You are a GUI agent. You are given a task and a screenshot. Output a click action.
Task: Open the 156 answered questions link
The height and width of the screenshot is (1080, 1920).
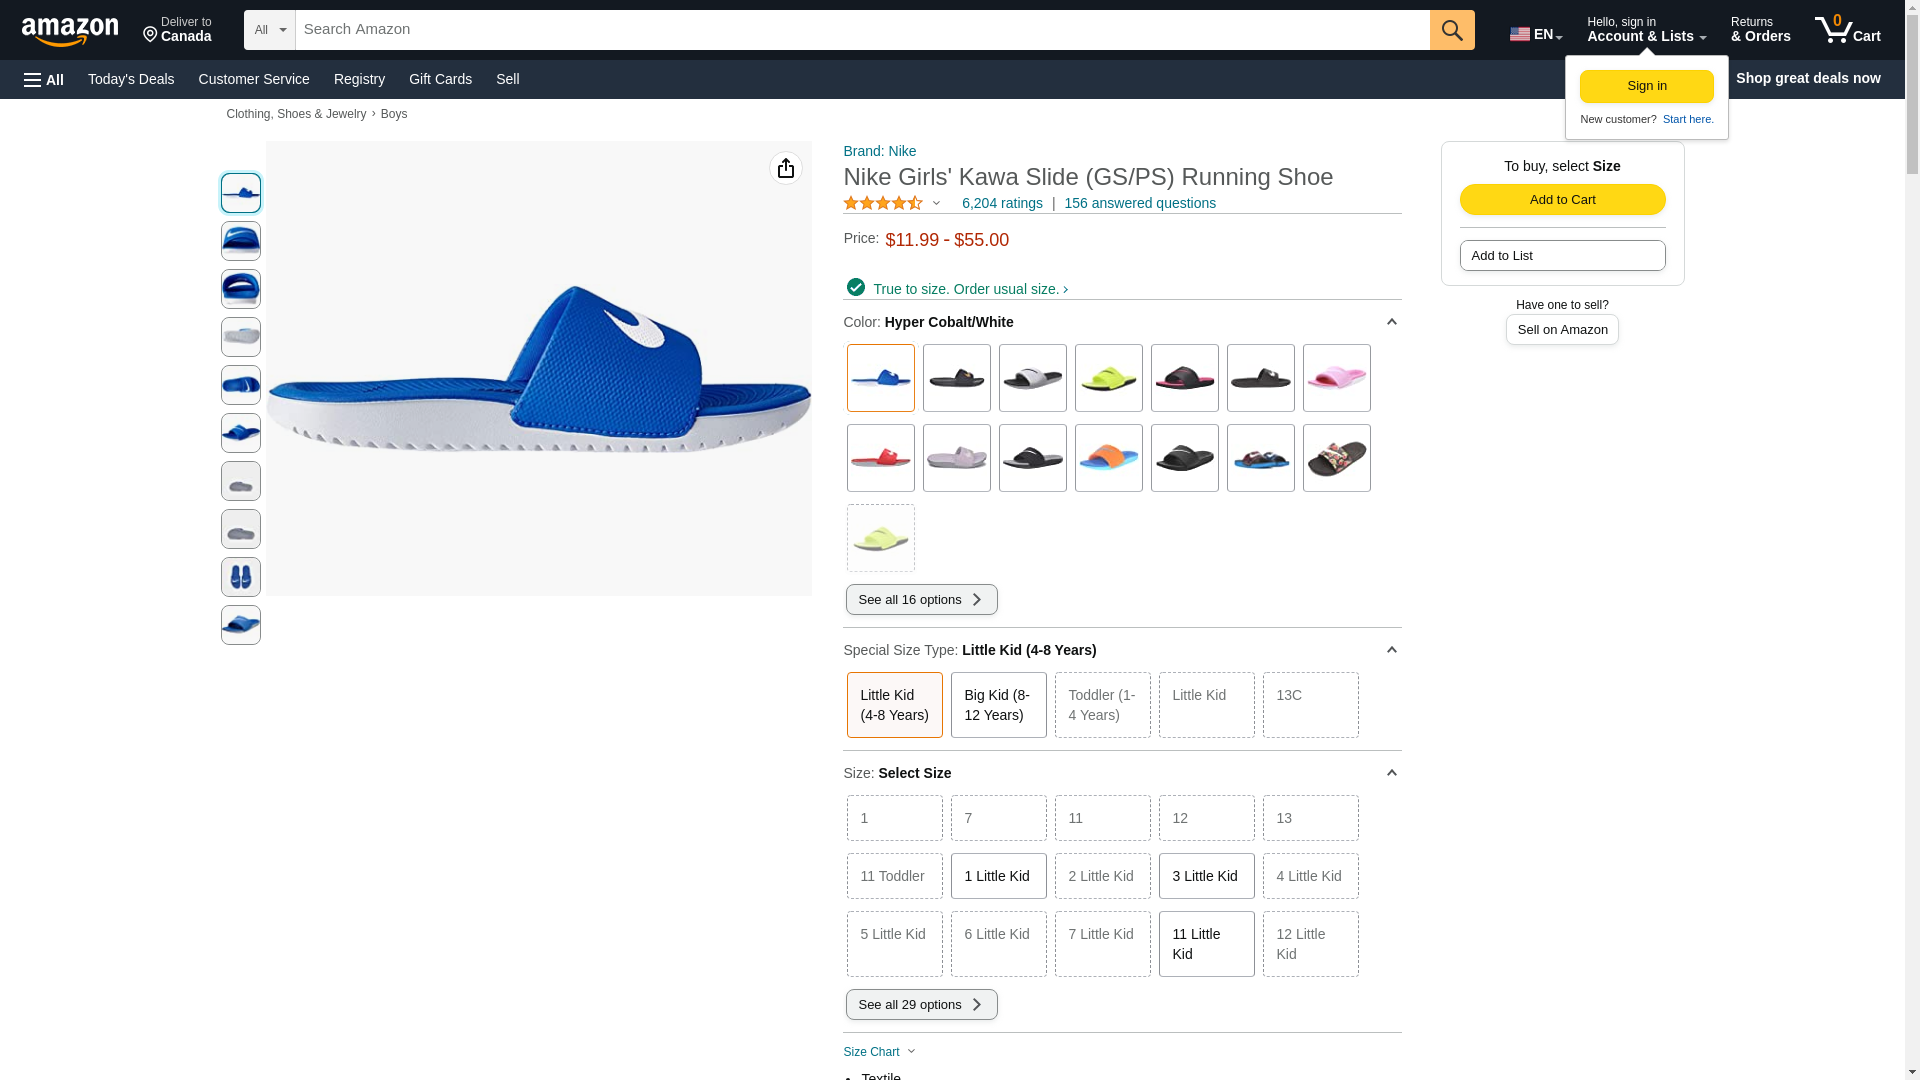point(1139,203)
